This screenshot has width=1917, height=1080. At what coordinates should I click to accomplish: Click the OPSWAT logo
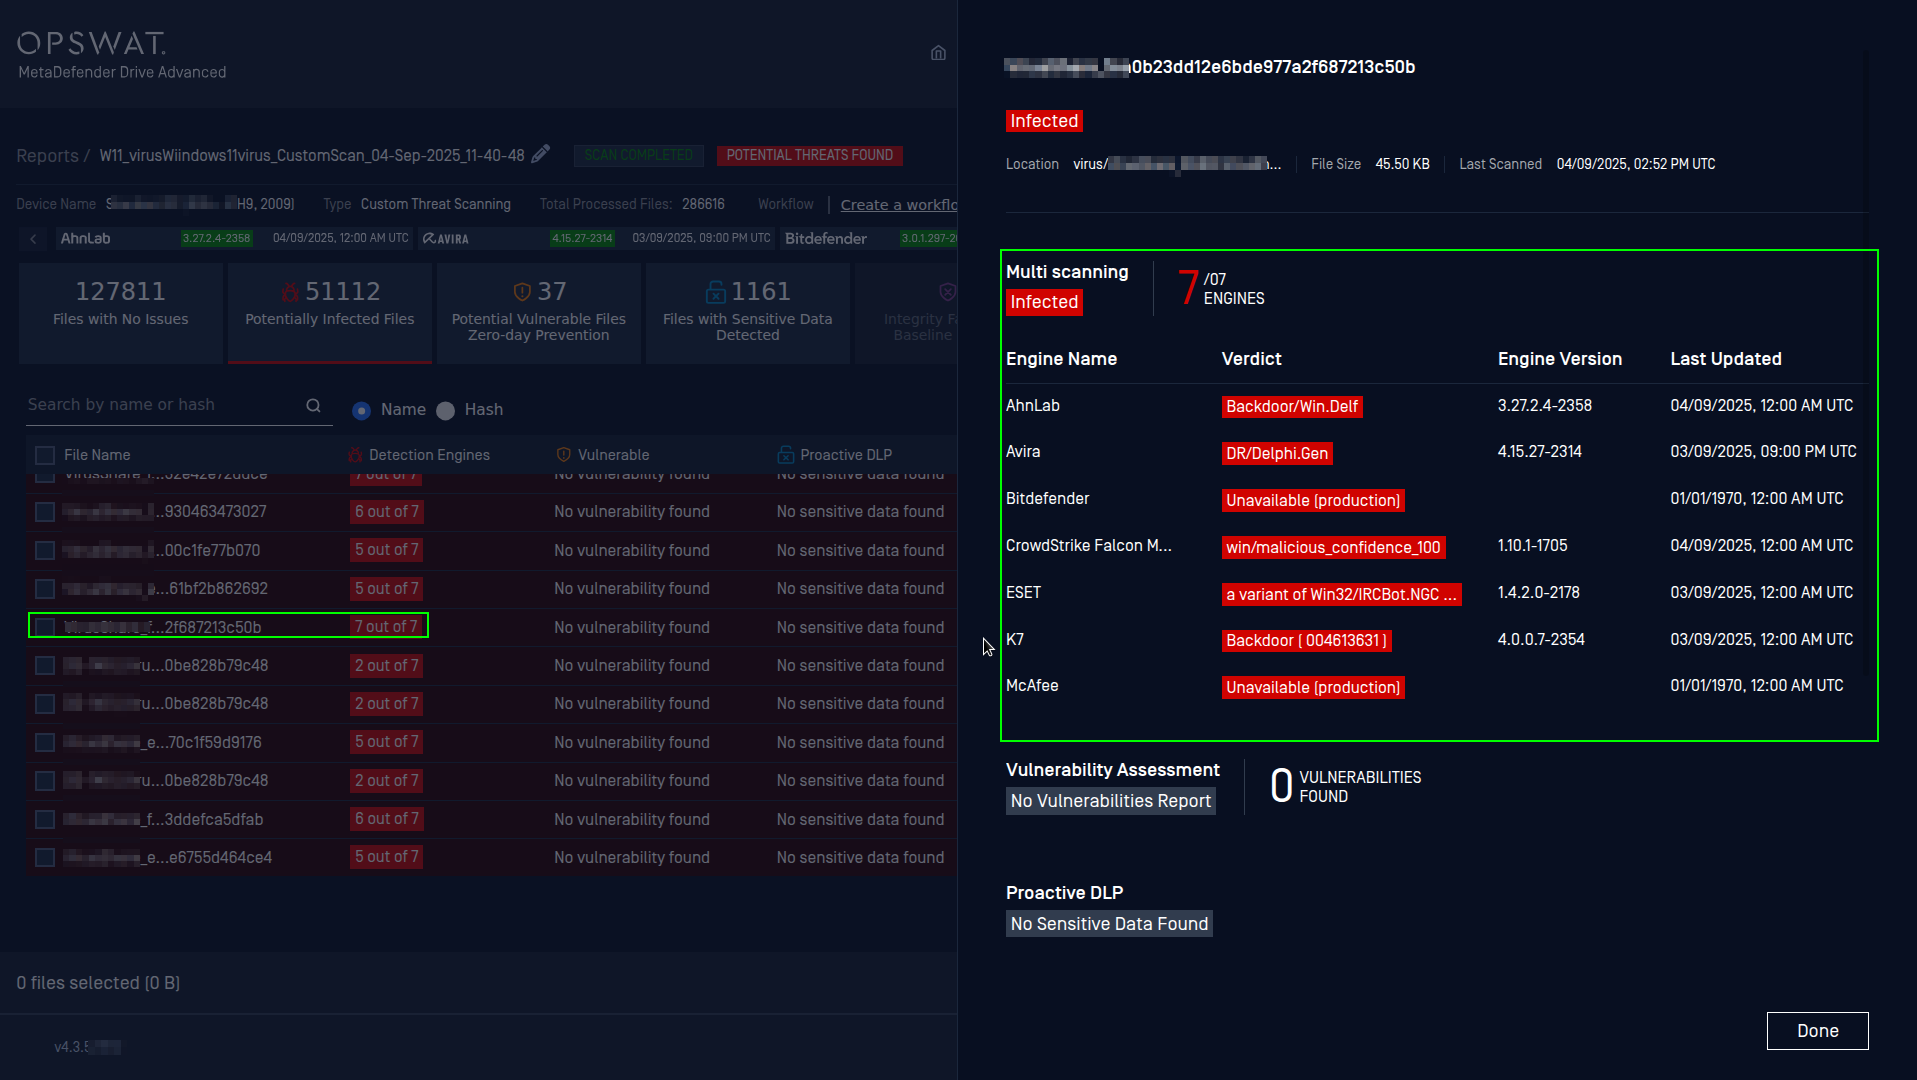pyautogui.click(x=91, y=43)
